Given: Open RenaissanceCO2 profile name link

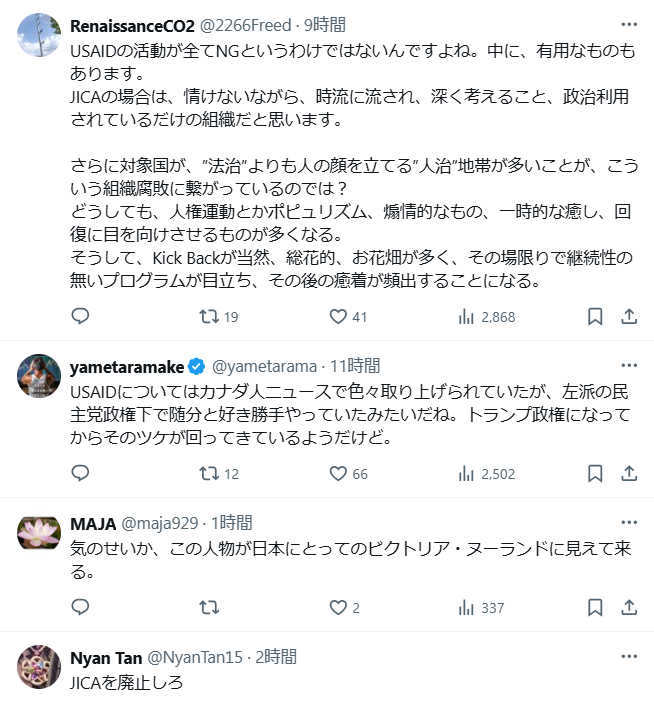Looking at the screenshot, I should (x=132, y=25).
